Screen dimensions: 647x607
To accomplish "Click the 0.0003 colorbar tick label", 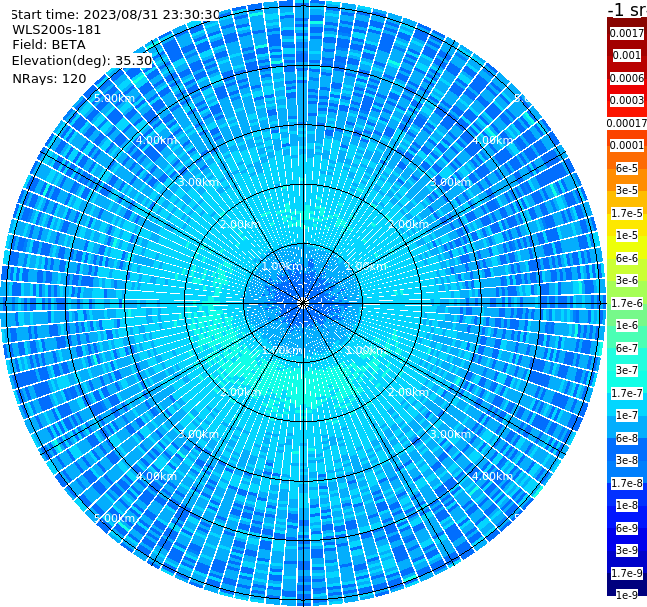I will [627, 100].
